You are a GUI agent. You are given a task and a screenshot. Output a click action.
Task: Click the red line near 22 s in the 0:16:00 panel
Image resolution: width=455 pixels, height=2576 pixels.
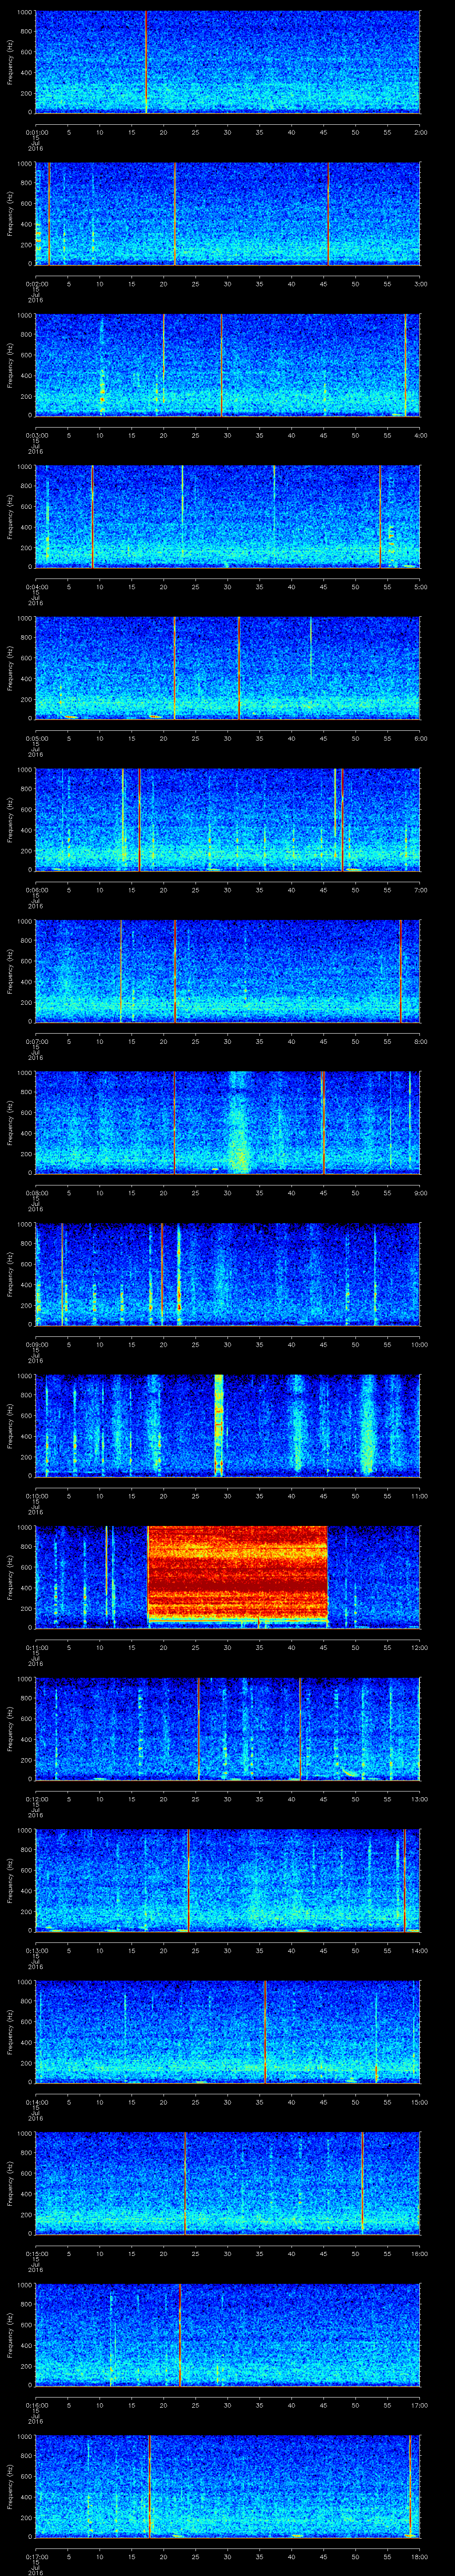click(x=180, y=2334)
